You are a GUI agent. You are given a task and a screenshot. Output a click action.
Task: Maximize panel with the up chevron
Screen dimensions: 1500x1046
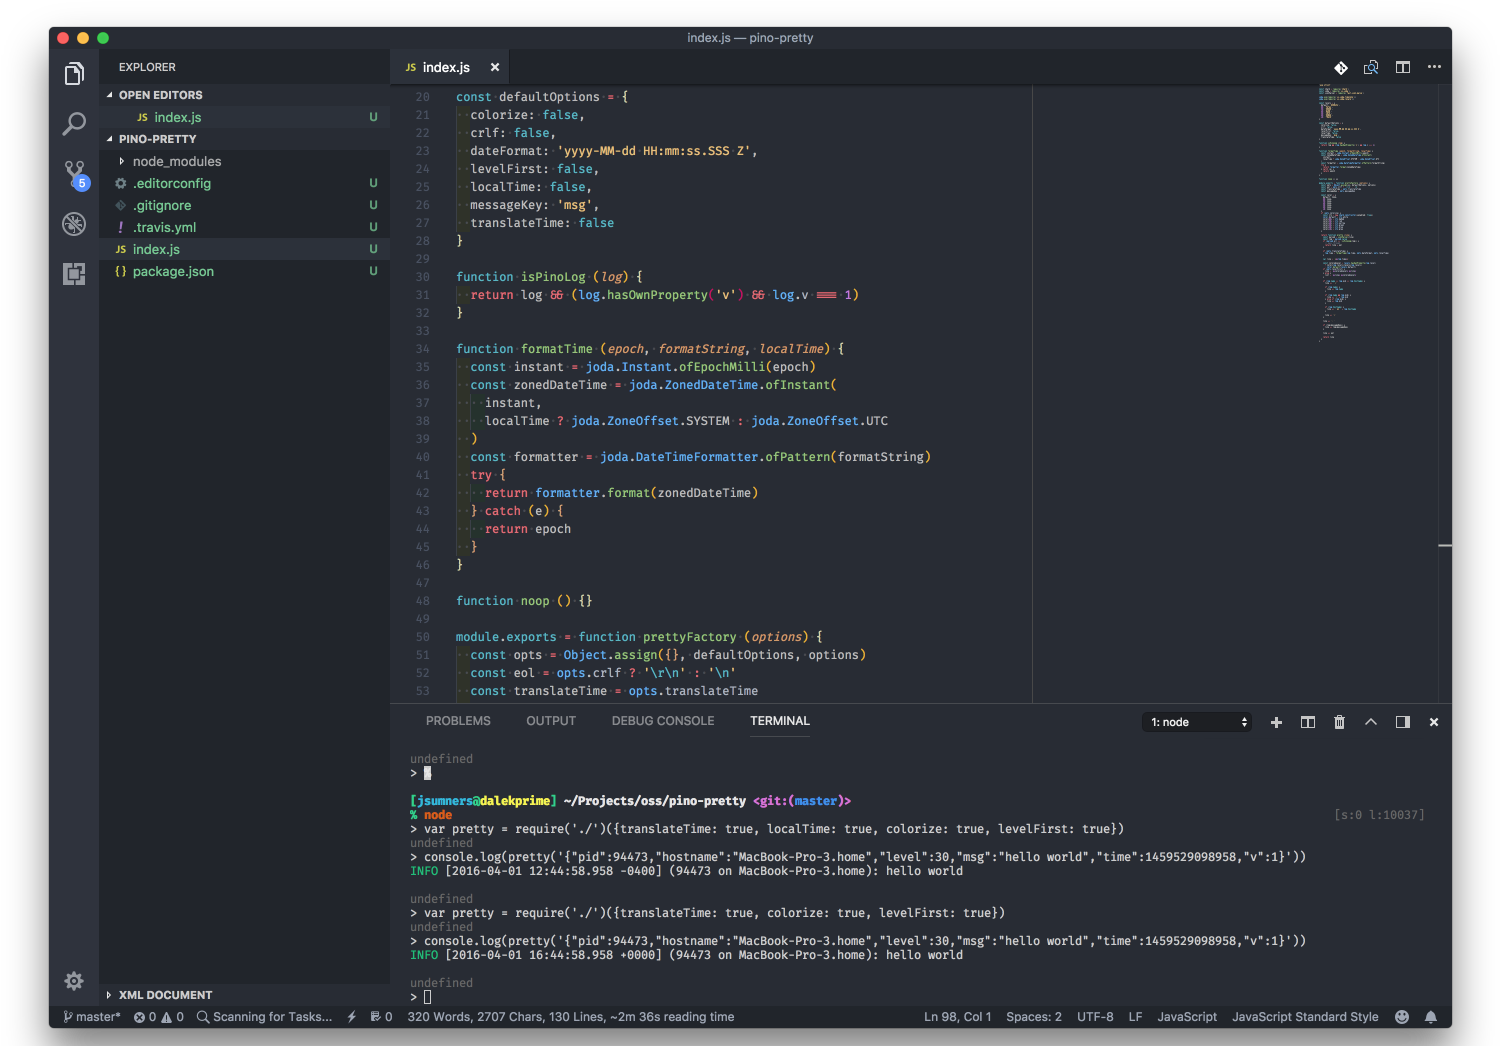pyautogui.click(x=1371, y=722)
